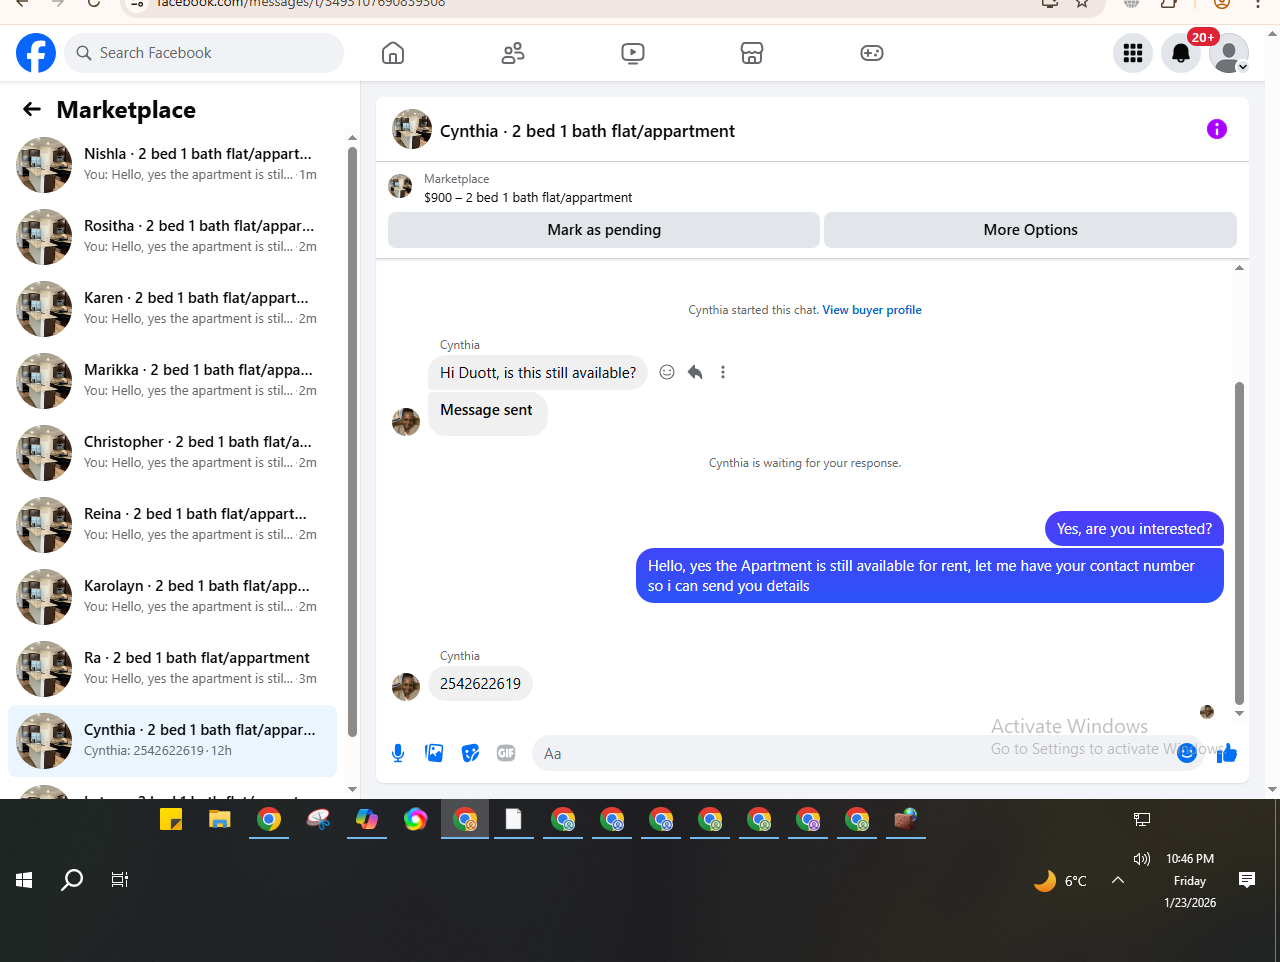This screenshot has width=1280, height=962.
Task: Open File Explorer from the taskbar
Action: click(x=220, y=820)
